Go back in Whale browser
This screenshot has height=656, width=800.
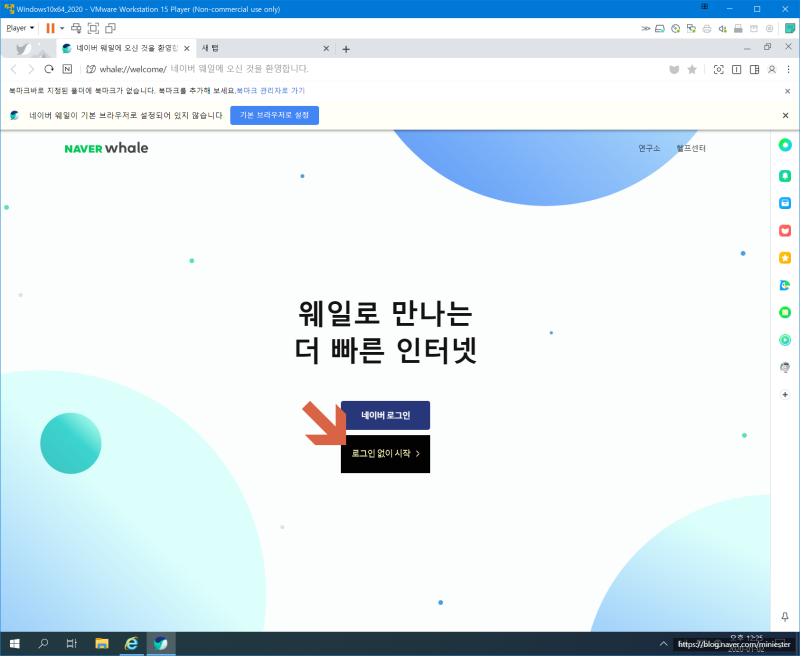(x=14, y=69)
